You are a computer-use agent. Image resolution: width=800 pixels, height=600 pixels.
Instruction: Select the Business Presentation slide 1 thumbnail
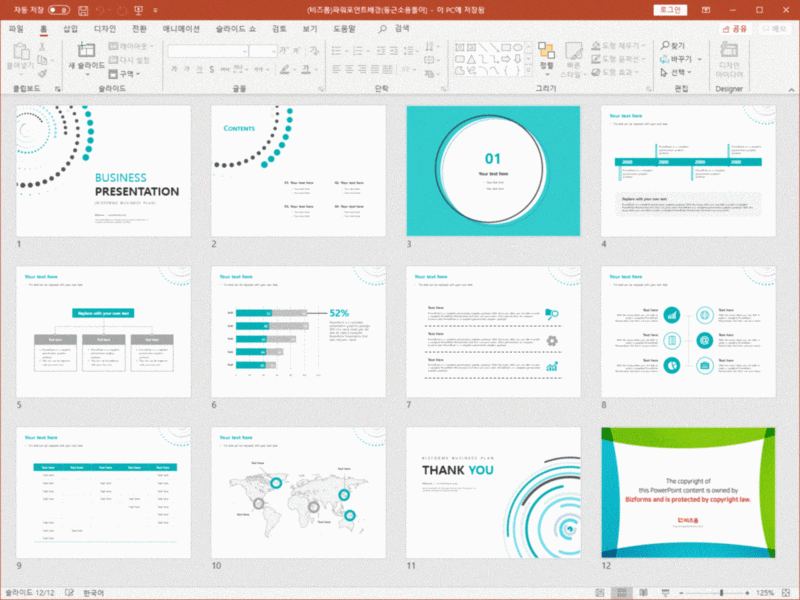point(104,171)
